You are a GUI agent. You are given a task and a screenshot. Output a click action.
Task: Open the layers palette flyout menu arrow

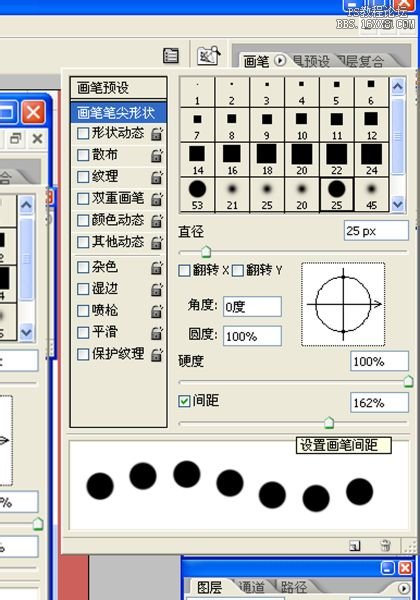pos(403,588)
